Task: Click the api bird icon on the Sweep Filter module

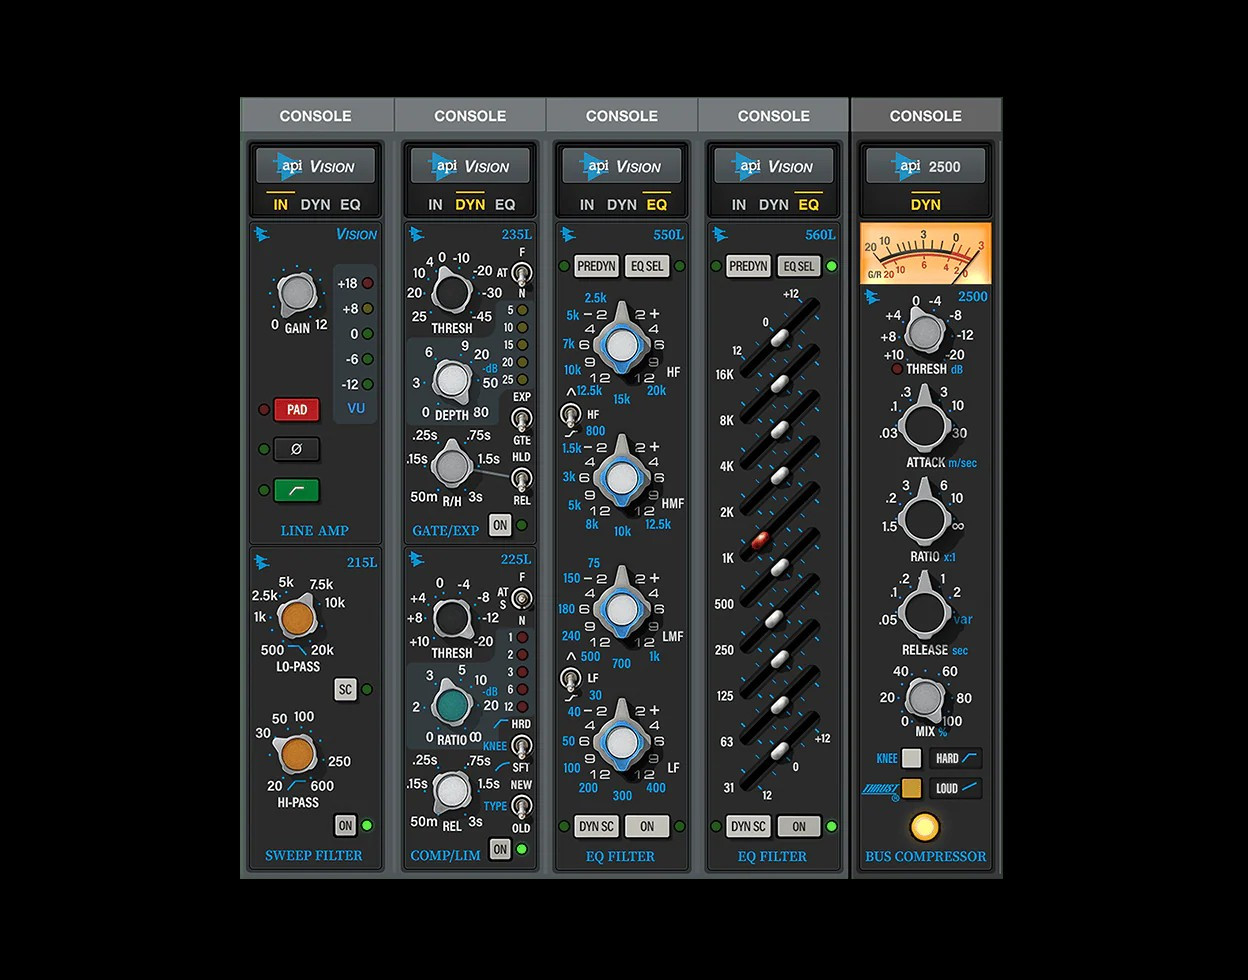Action: [260, 563]
